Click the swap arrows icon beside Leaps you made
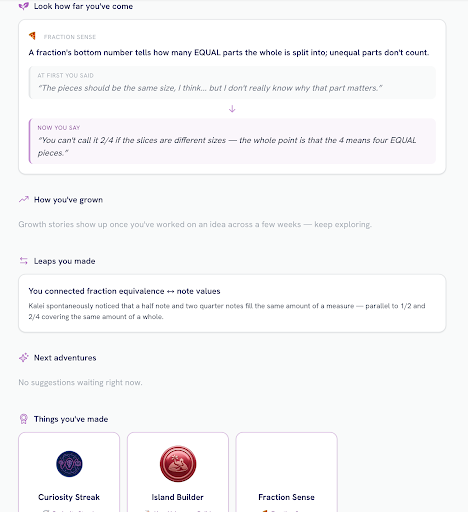468x512 pixels. click(x=24, y=261)
